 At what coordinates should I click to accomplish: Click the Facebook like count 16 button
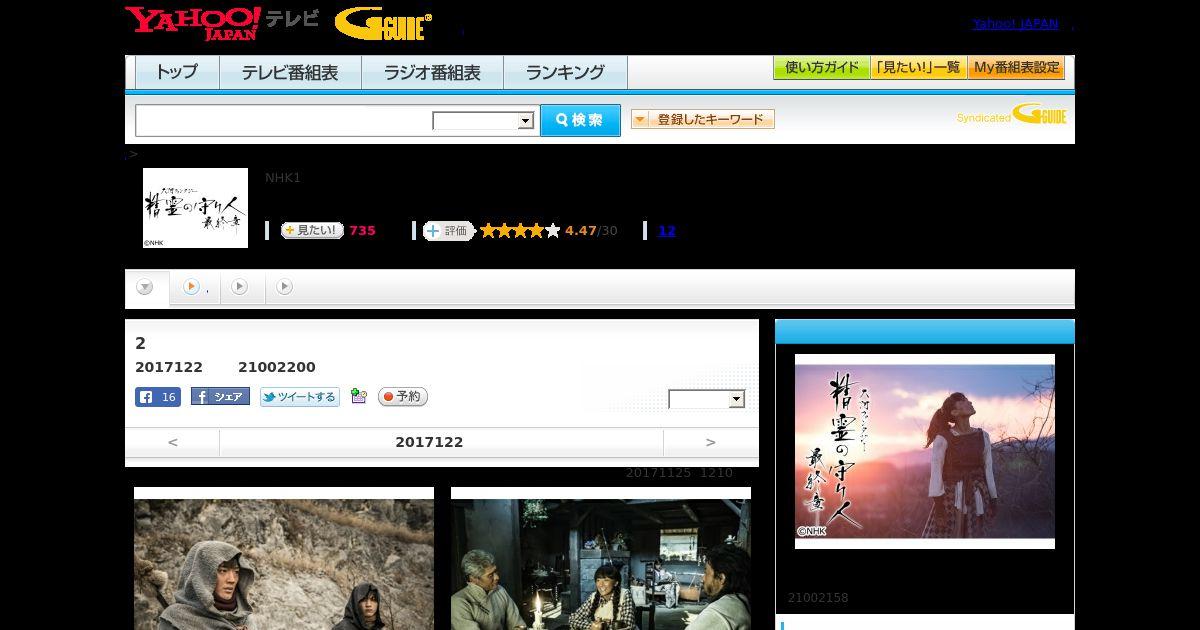tap(158, 397)
